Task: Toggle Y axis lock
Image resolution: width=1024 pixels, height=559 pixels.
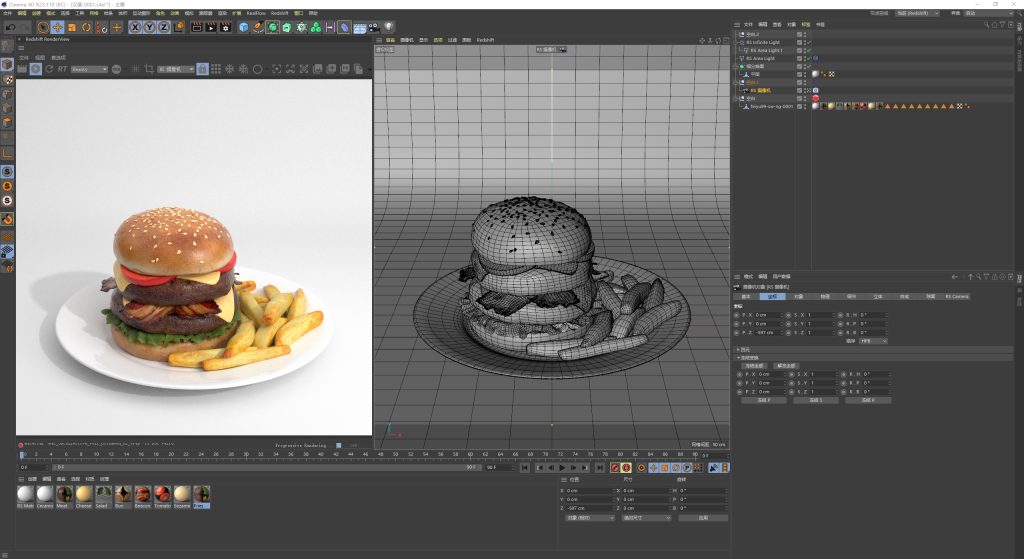Action: [149, 27]
